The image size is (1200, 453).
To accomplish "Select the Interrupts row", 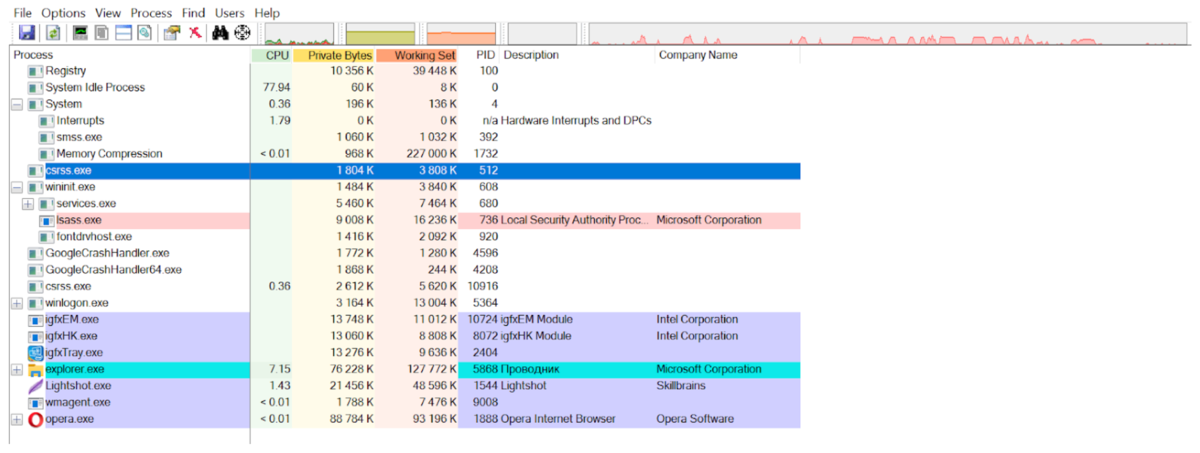I will click(405, 120).
